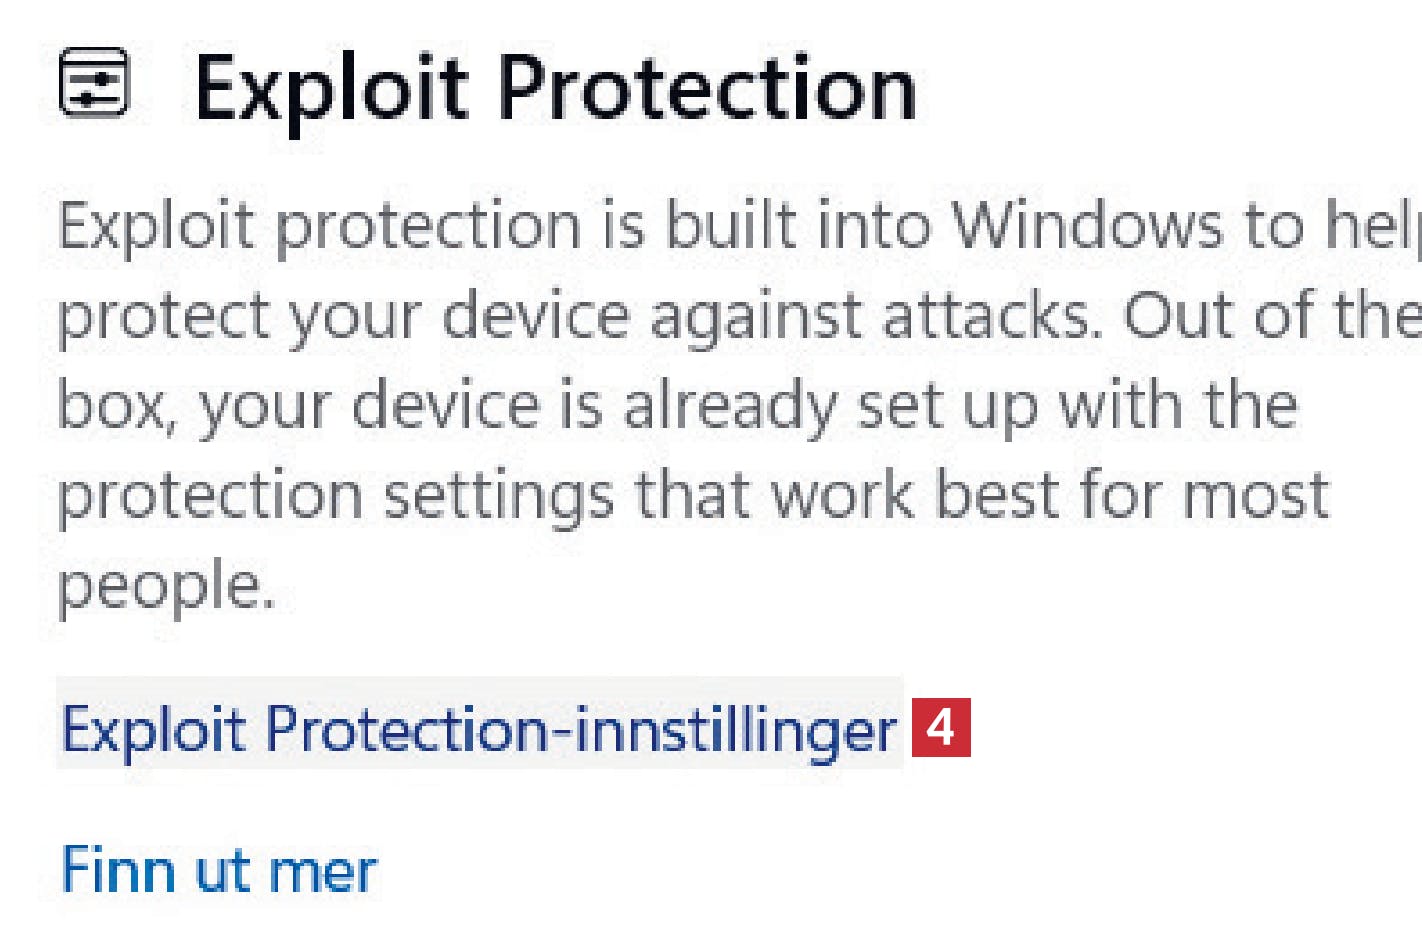Click the word "Protection" in the large heading
1422x948 pixels.
[706, 88]
